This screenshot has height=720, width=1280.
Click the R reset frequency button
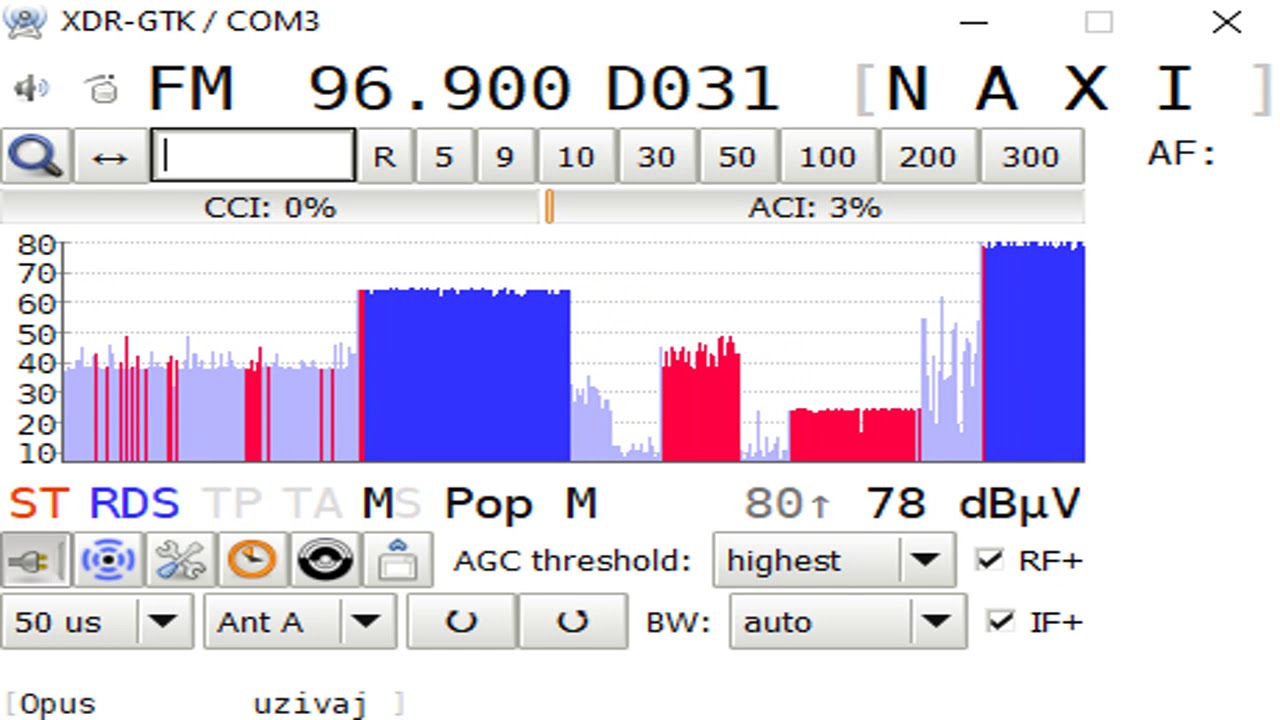point(385,156)
